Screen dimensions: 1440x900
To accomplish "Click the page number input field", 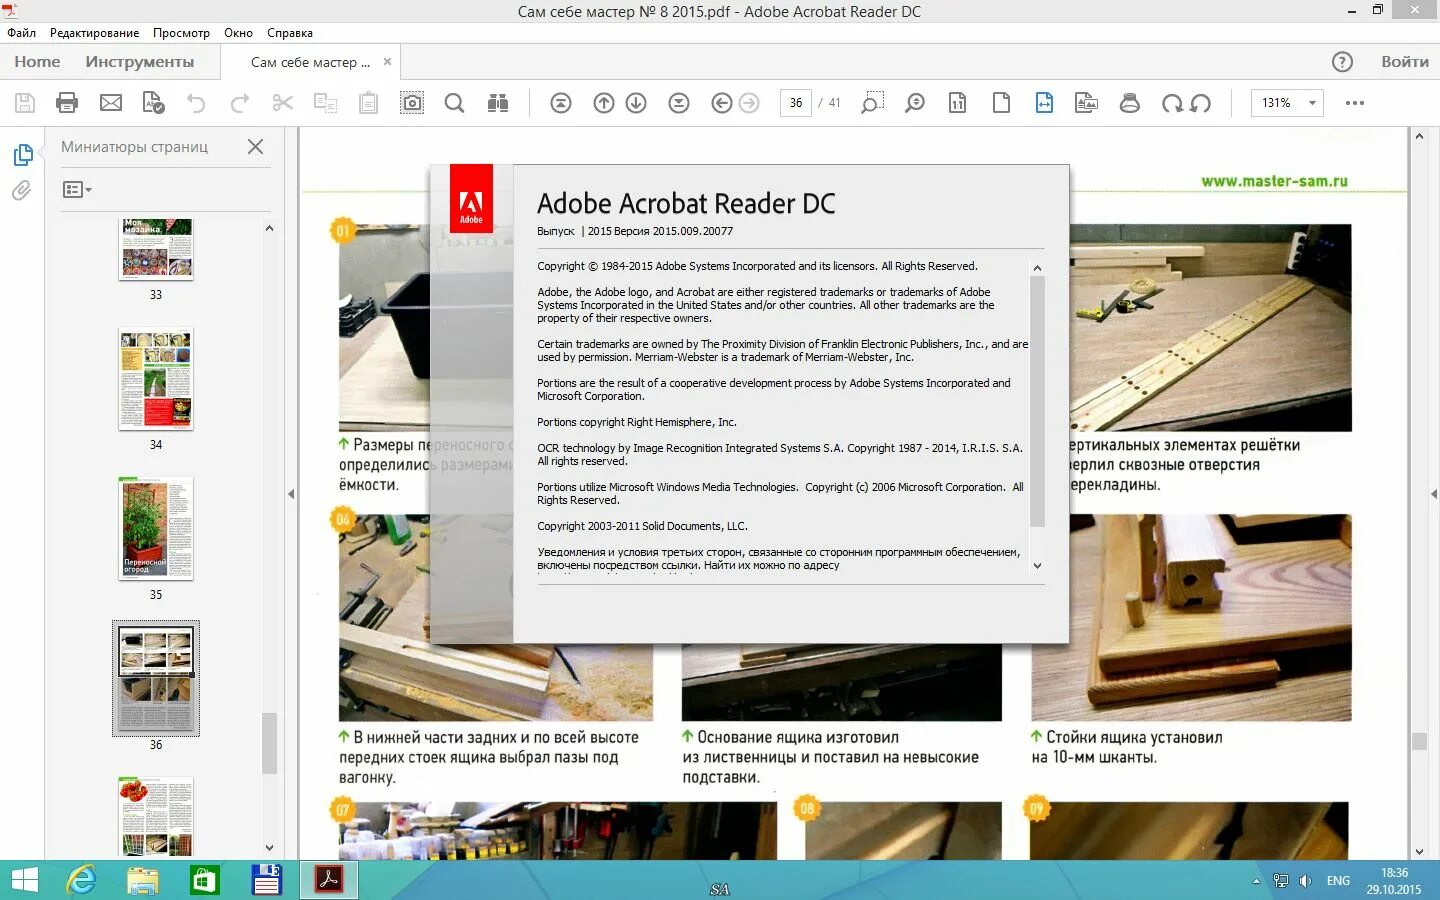I will [x=796, y=103].
